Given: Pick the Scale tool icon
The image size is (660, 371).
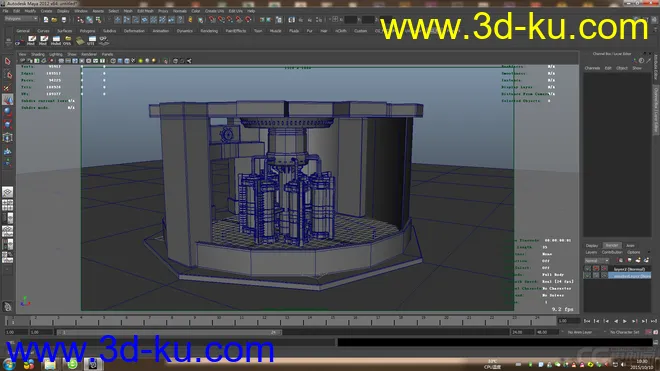Looking at the screenshot, I should point(8,125).
